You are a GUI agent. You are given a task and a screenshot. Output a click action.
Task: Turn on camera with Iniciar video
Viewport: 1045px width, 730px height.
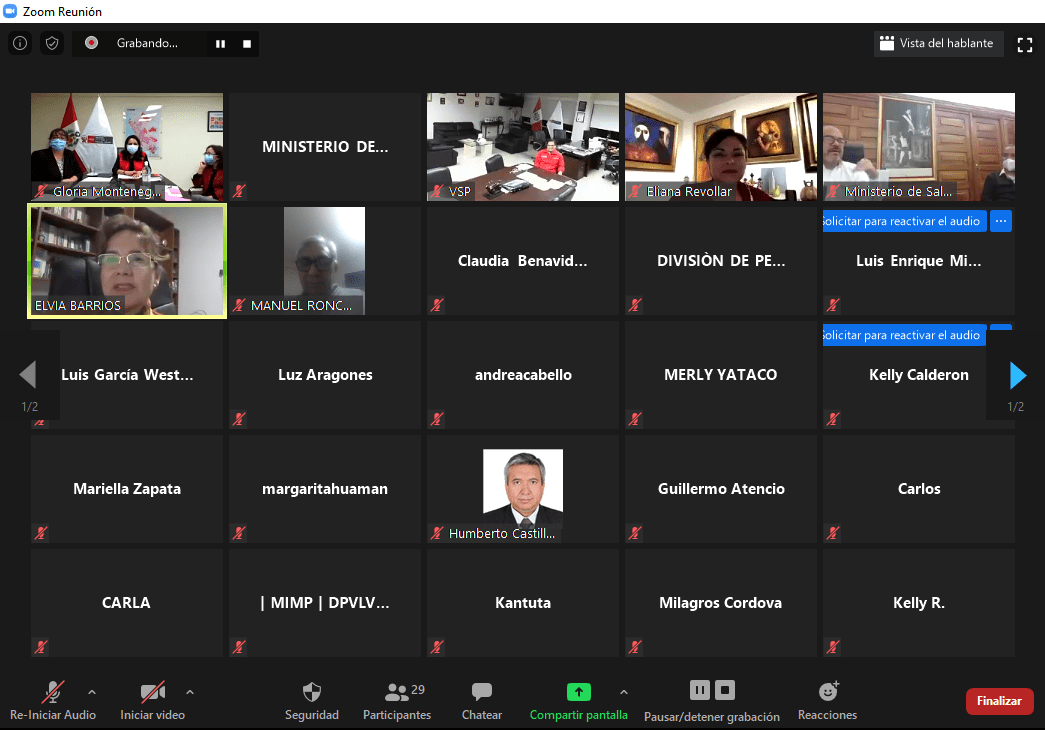[152, 700]
